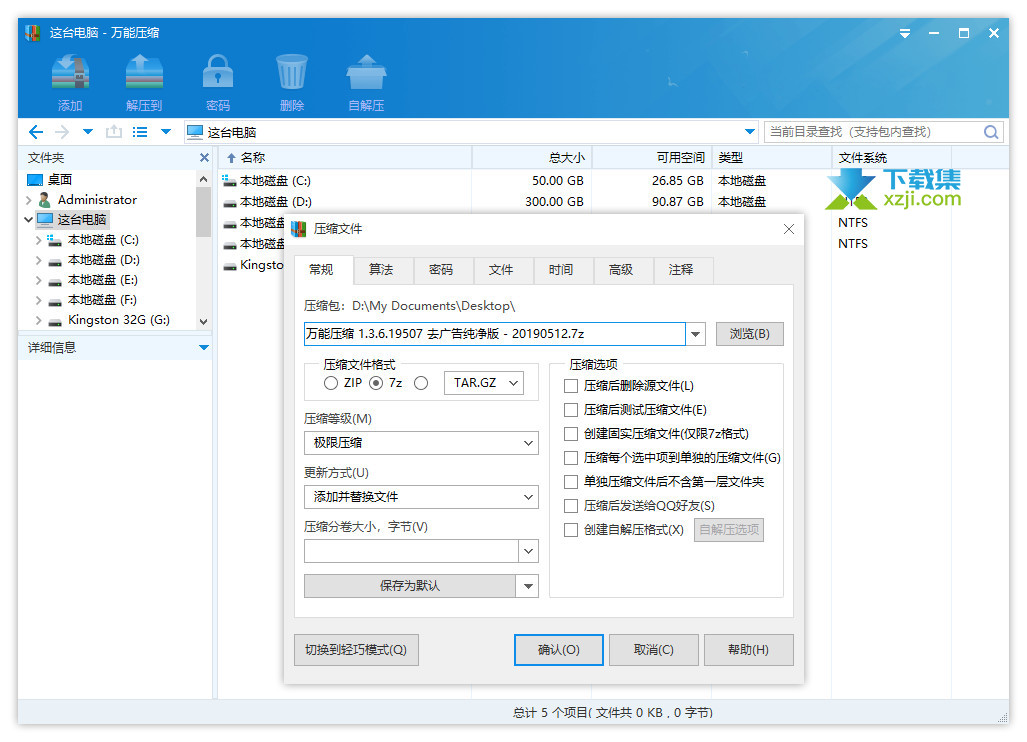
Task: Toggle 创建固实压缩文件 checkbox
Action: [x=571, y=434]
